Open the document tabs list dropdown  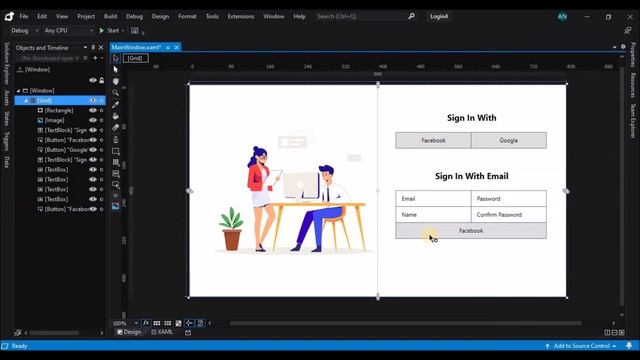pyautogui.click(x=615, y=47)
